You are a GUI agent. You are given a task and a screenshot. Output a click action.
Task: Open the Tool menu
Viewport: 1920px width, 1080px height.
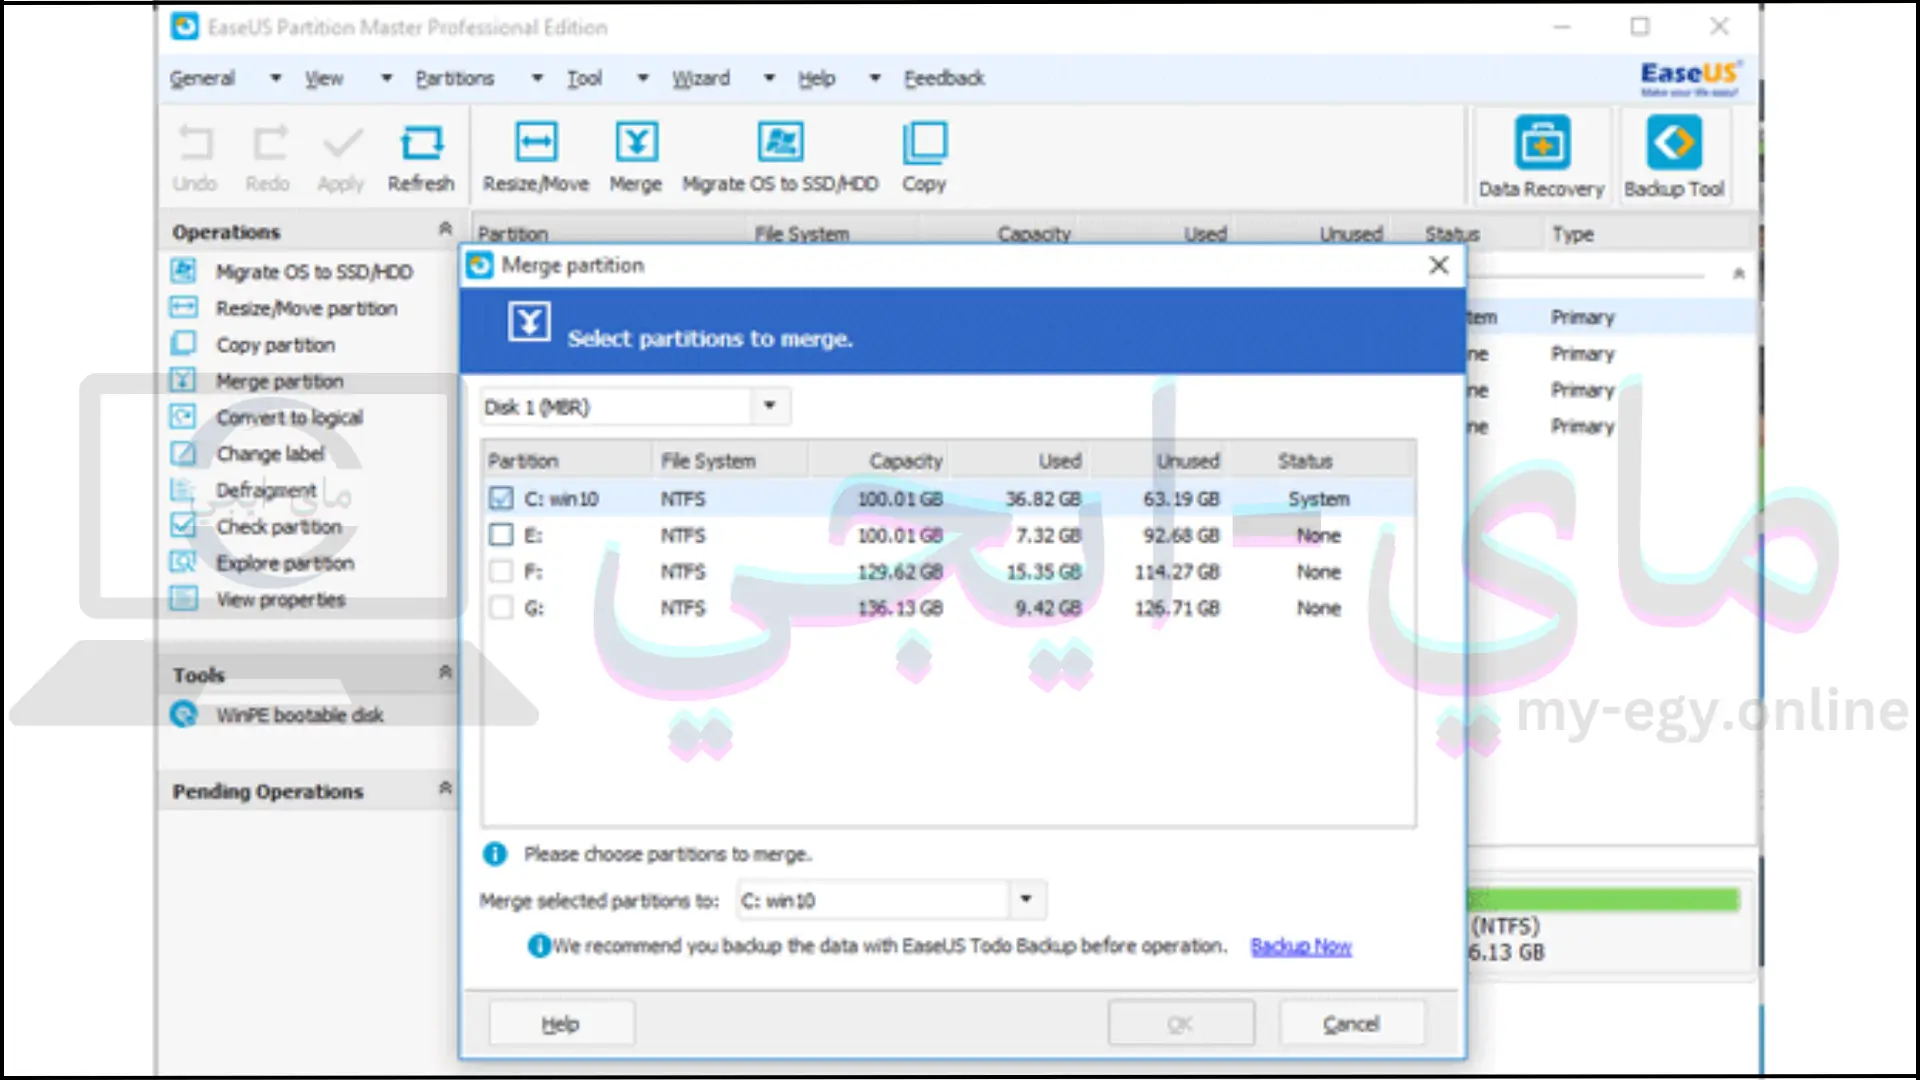[592, 78]
